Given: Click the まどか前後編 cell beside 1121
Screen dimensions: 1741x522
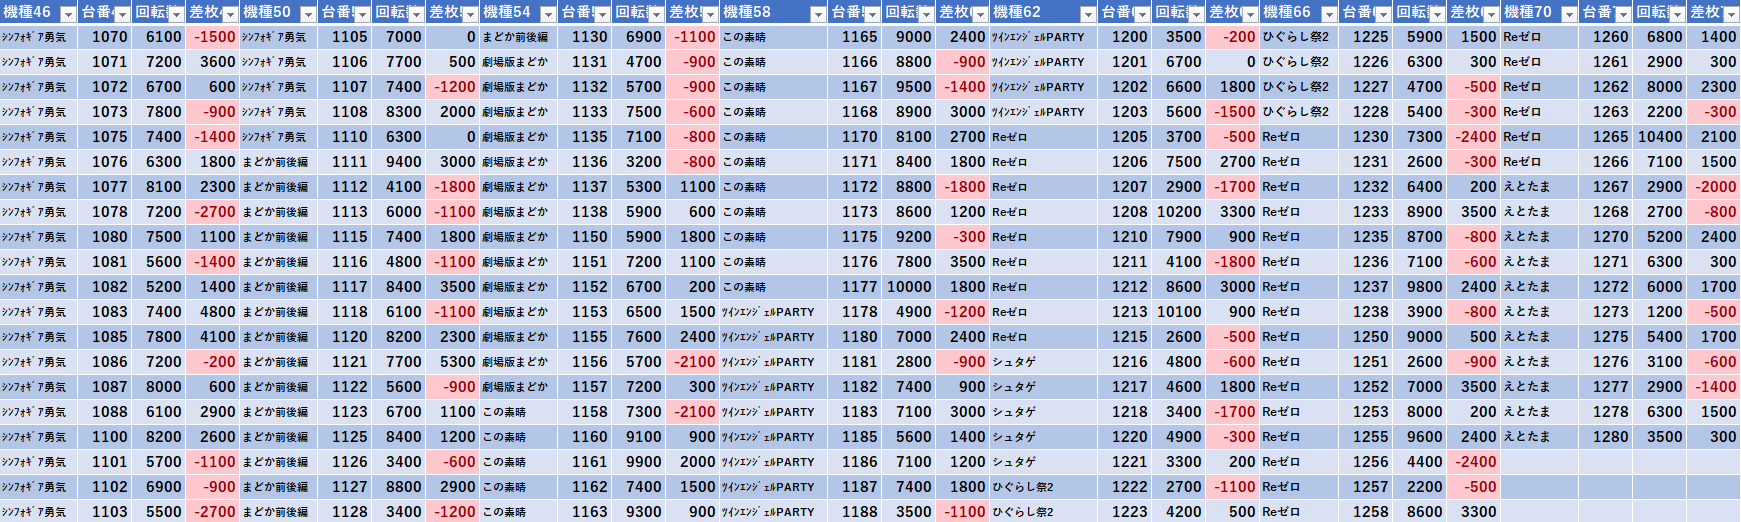Looking at the screenshot, I should coord(279,362).
